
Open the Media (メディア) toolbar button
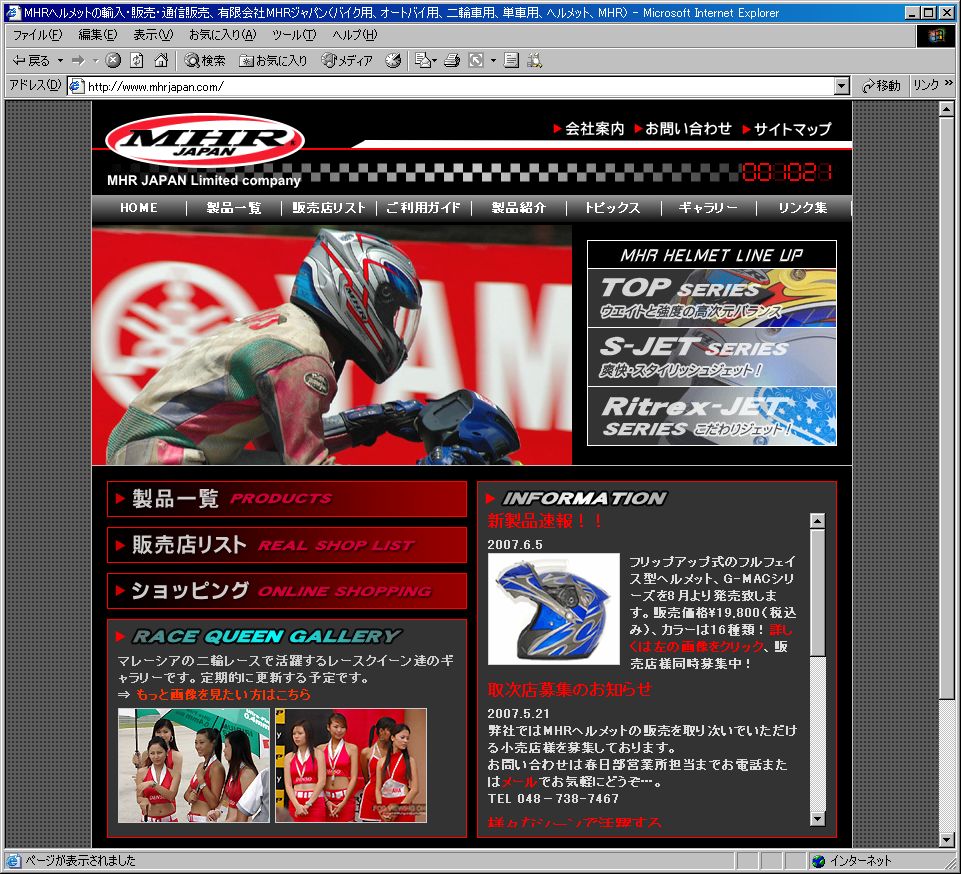(x=347, y=61)
